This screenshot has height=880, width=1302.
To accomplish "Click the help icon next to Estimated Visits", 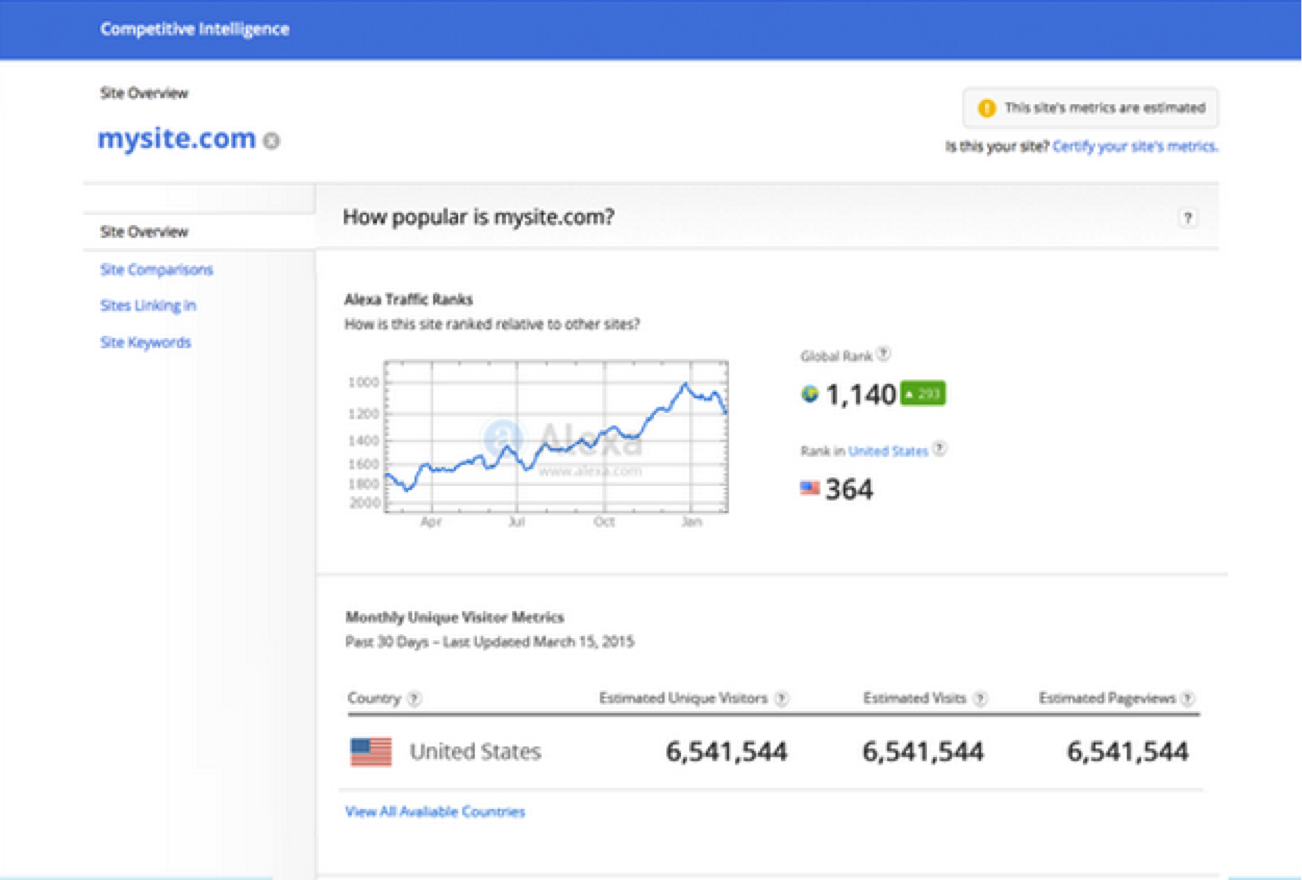I will point(980,699).
